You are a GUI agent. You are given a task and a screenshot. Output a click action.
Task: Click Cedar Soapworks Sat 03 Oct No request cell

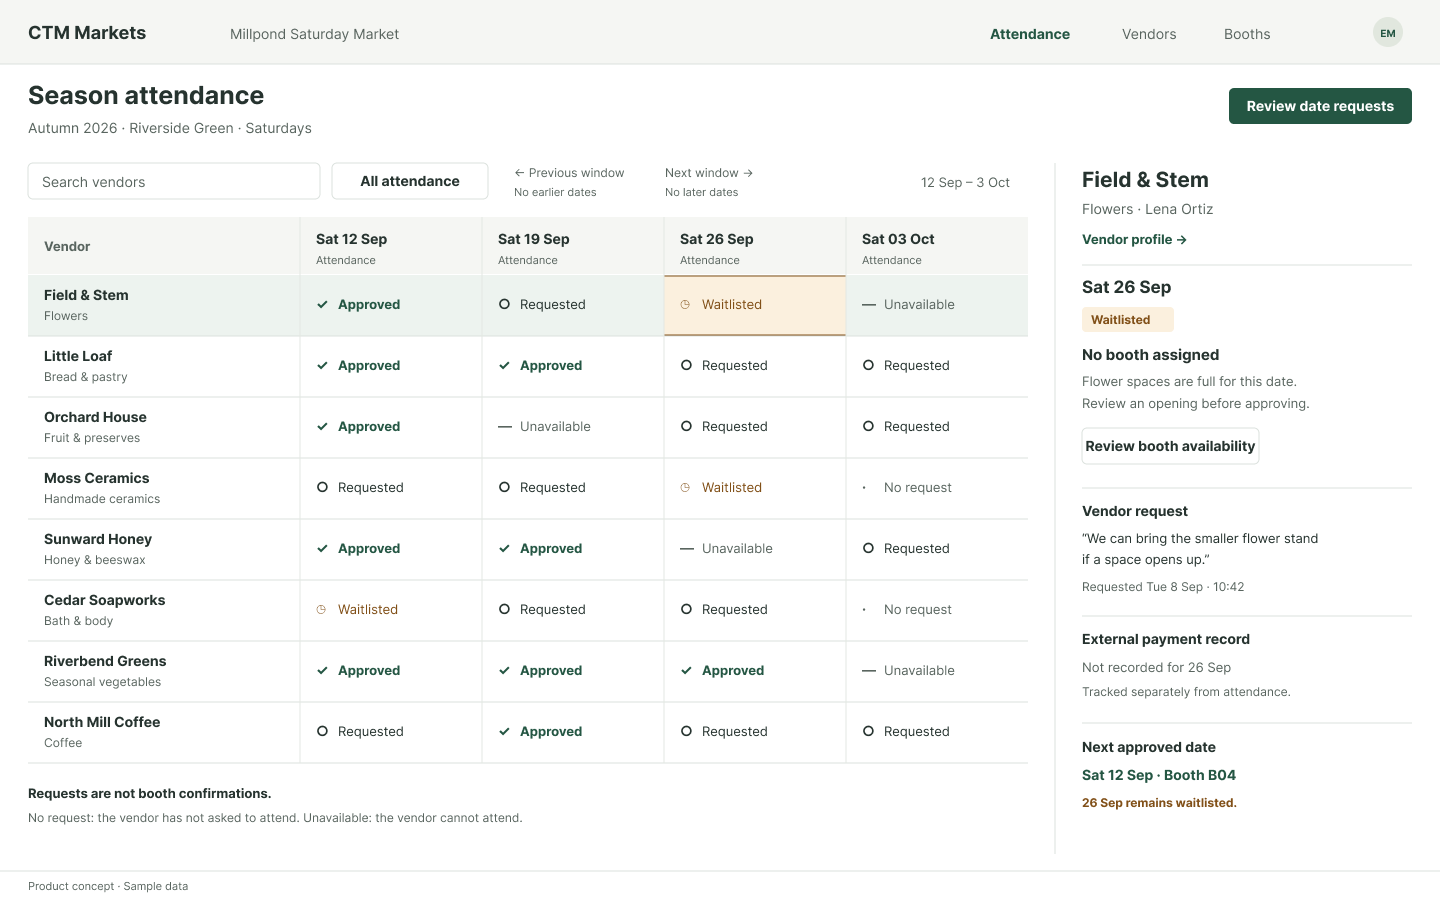coord(937,610)
